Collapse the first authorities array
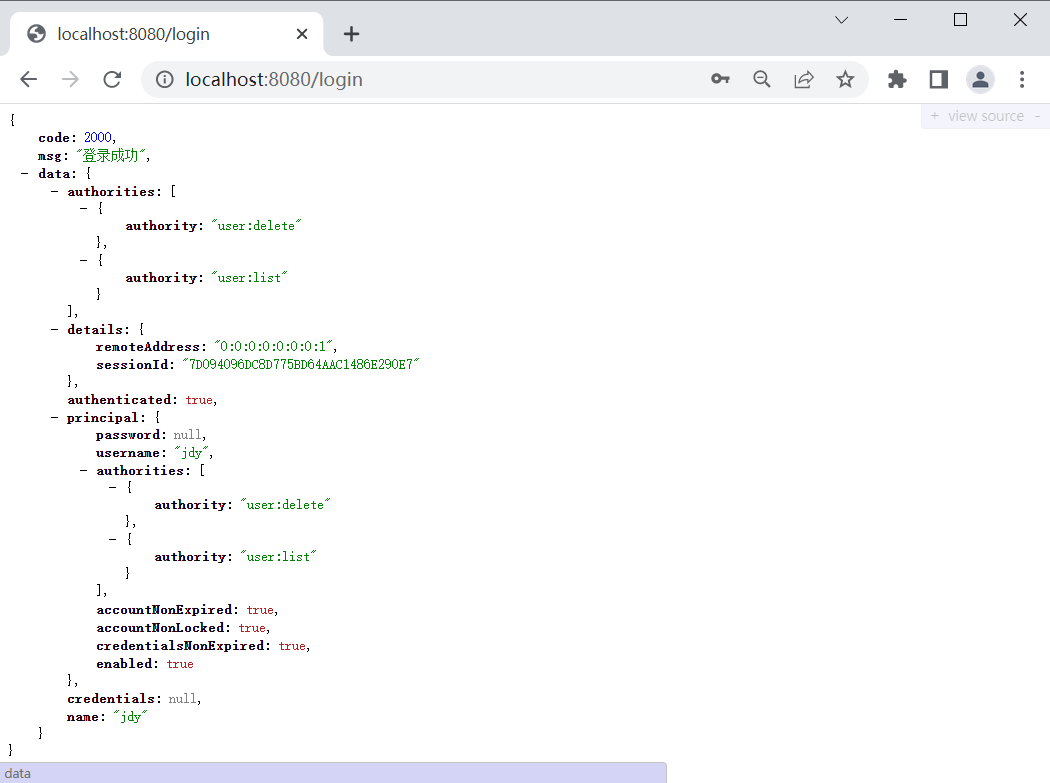Image resolution: width=1050 pixels, height=783 pixels. (x=54, y=190)
